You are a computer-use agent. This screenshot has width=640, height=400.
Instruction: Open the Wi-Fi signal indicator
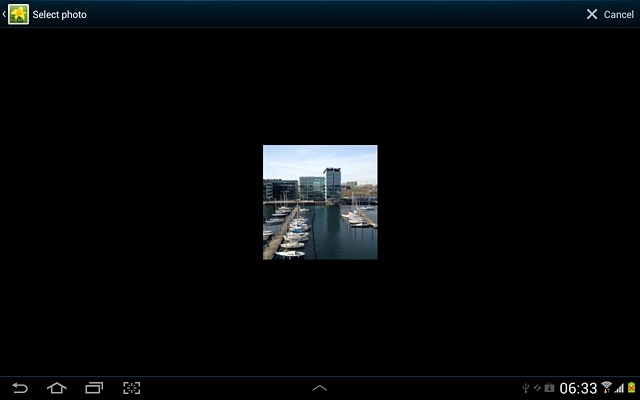606,388
